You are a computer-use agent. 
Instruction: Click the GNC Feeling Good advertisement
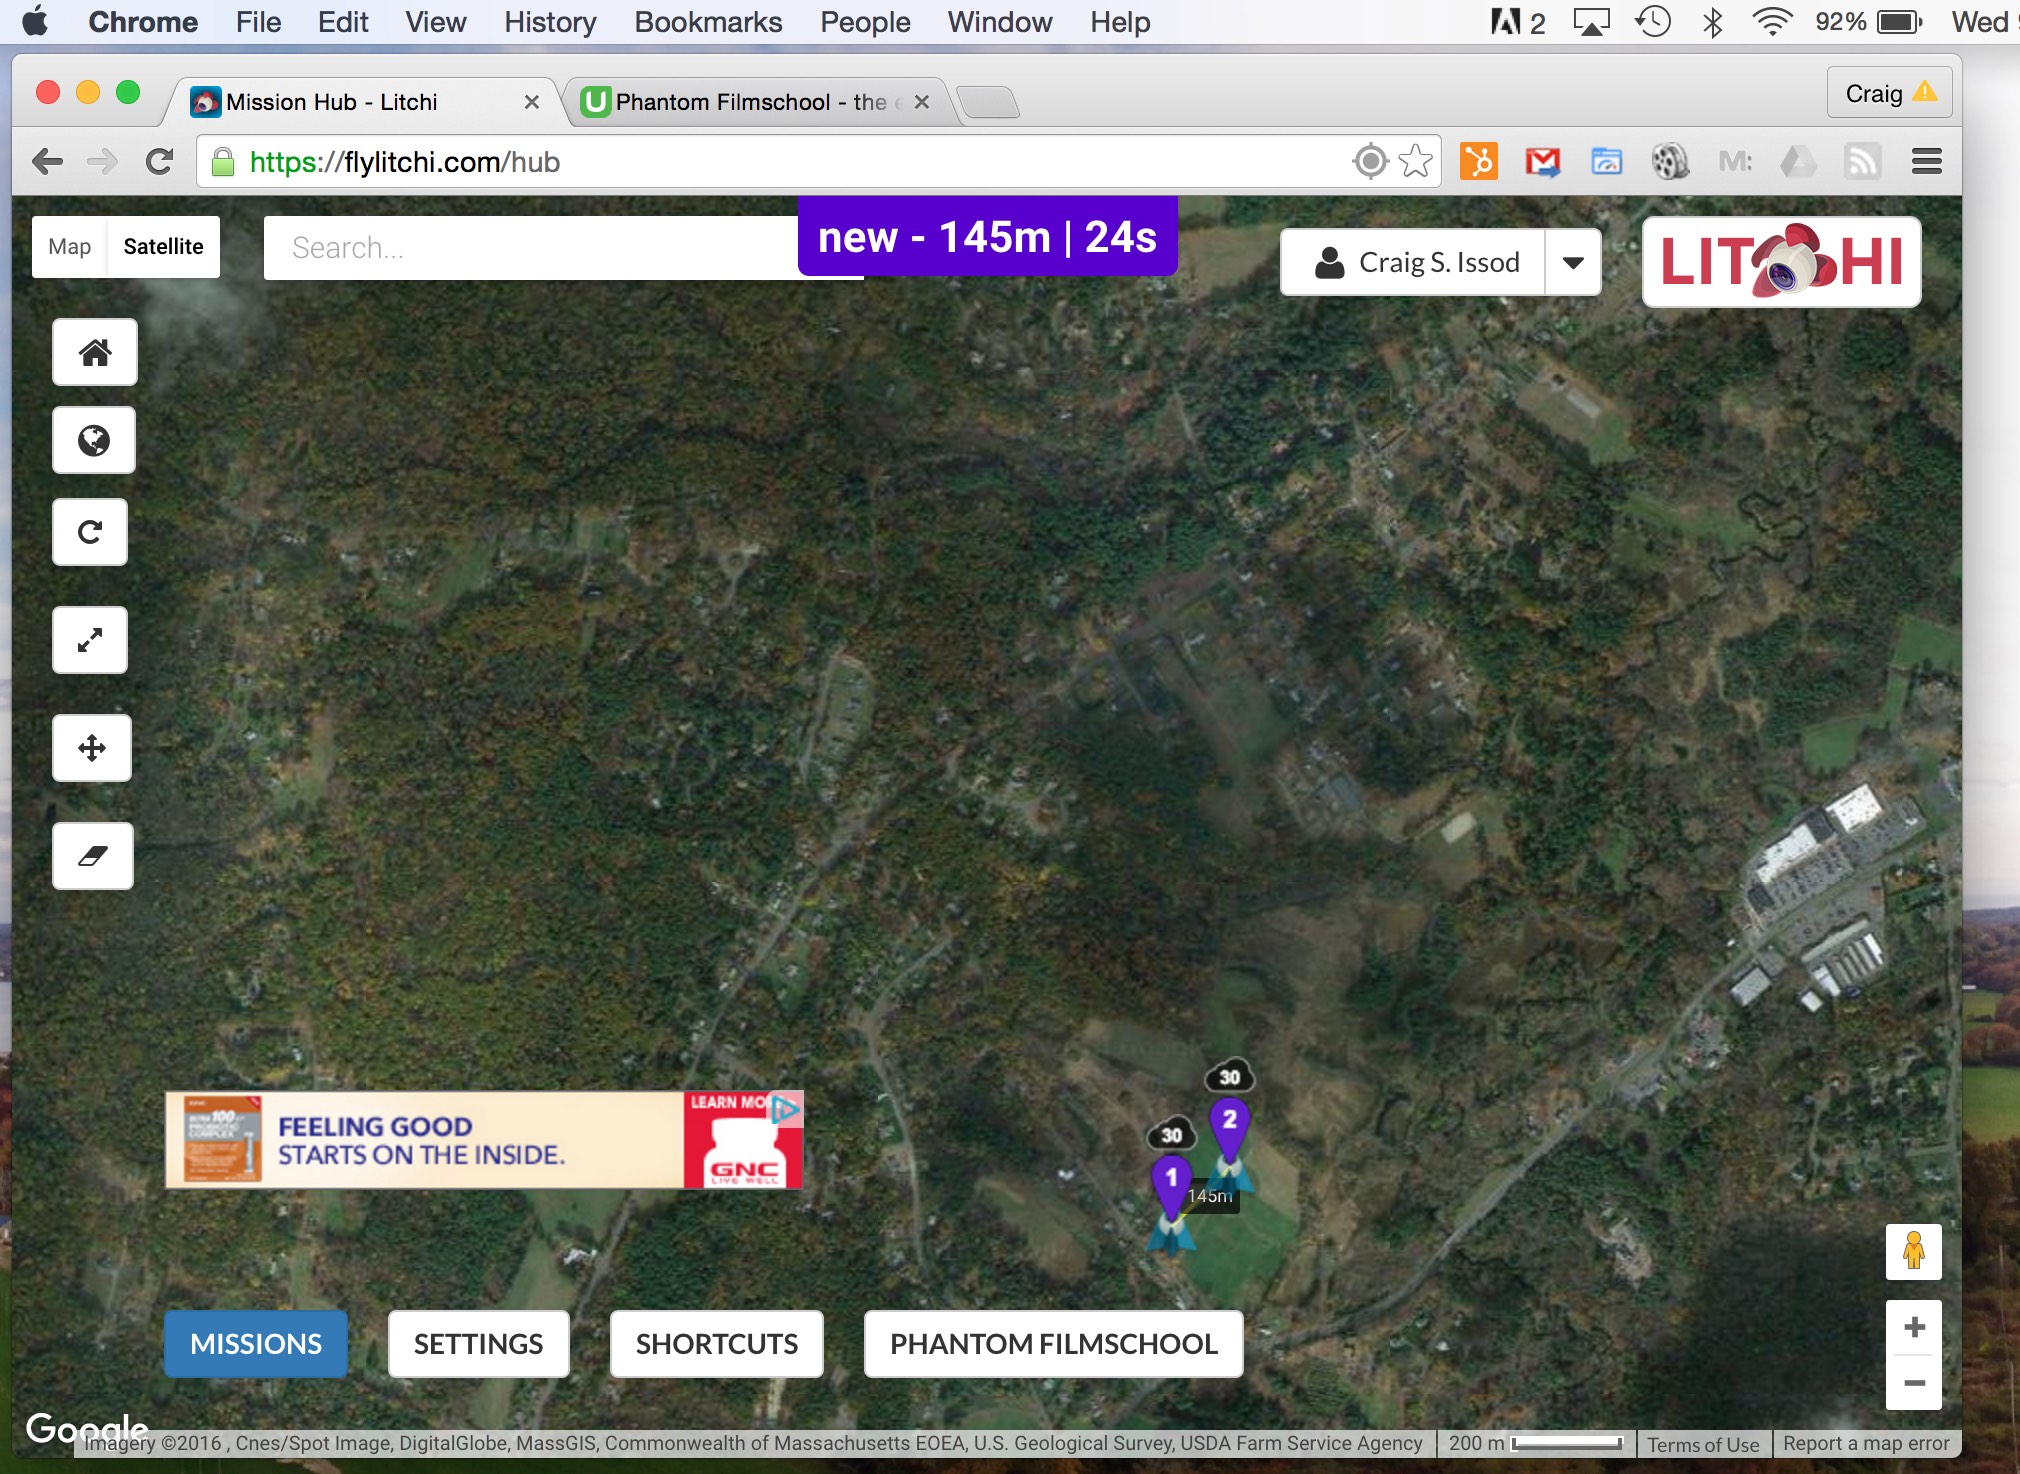(484, 1140)
